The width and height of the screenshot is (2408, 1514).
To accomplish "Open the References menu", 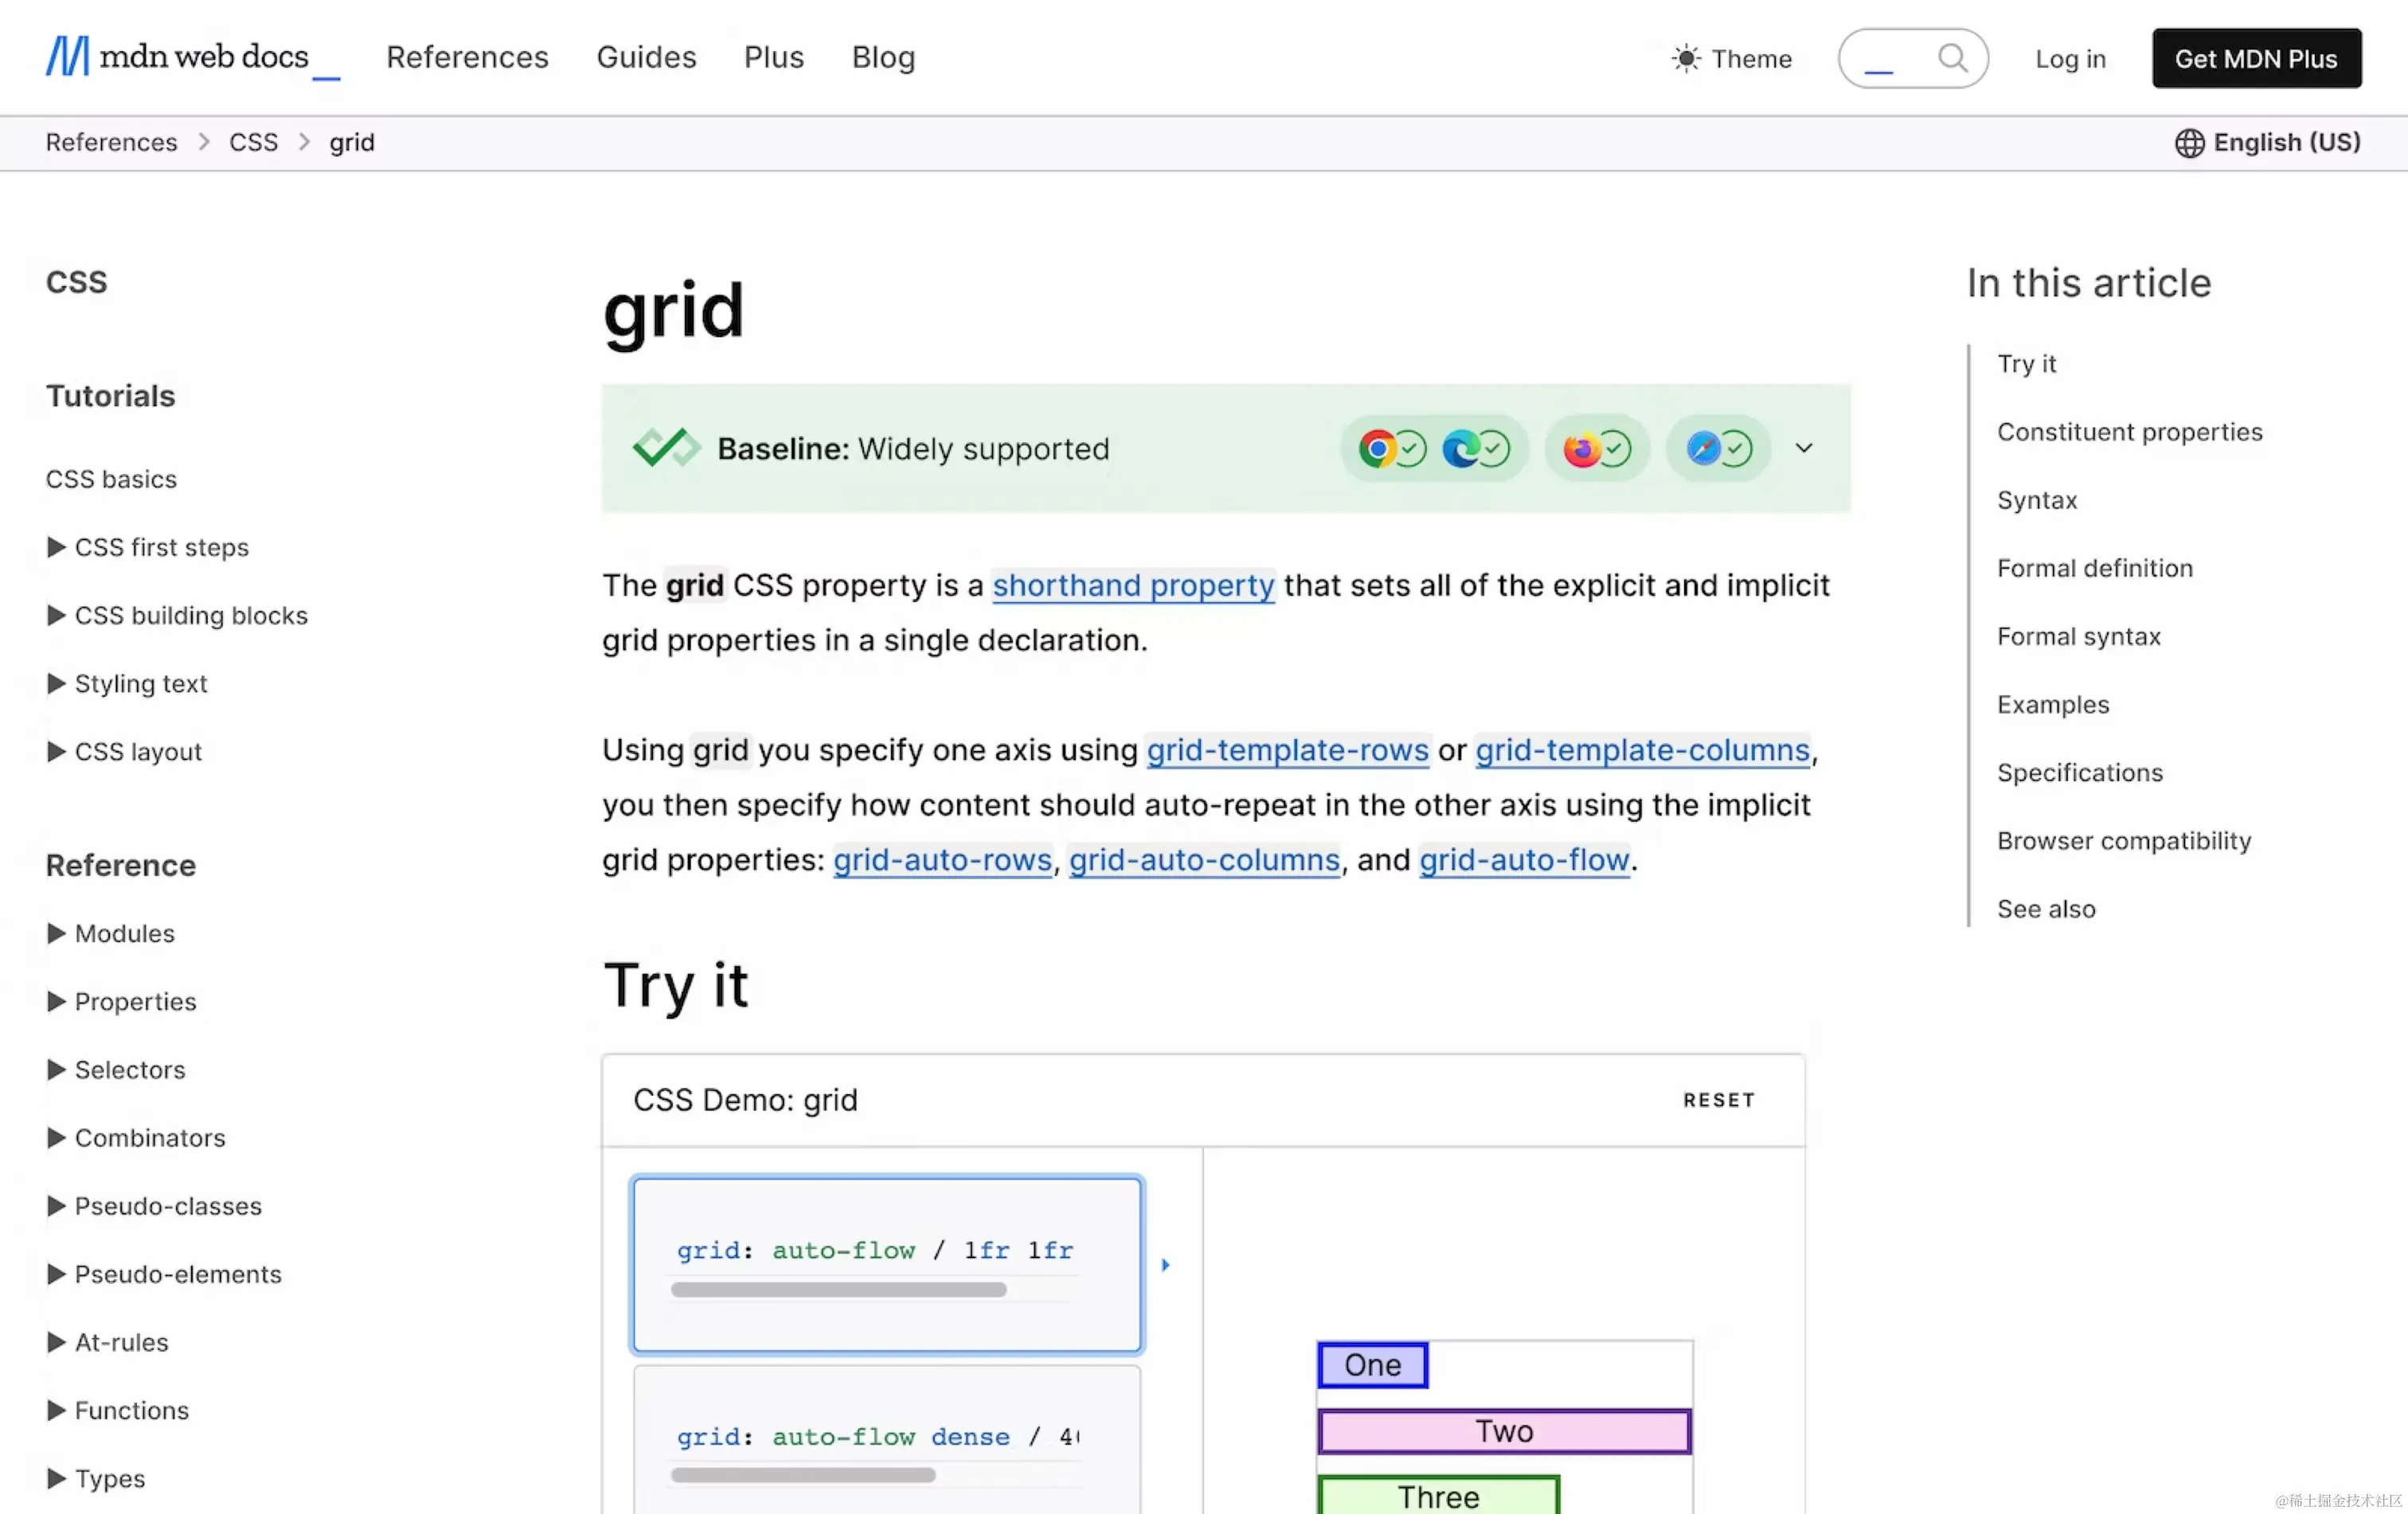I will (467, 58).
